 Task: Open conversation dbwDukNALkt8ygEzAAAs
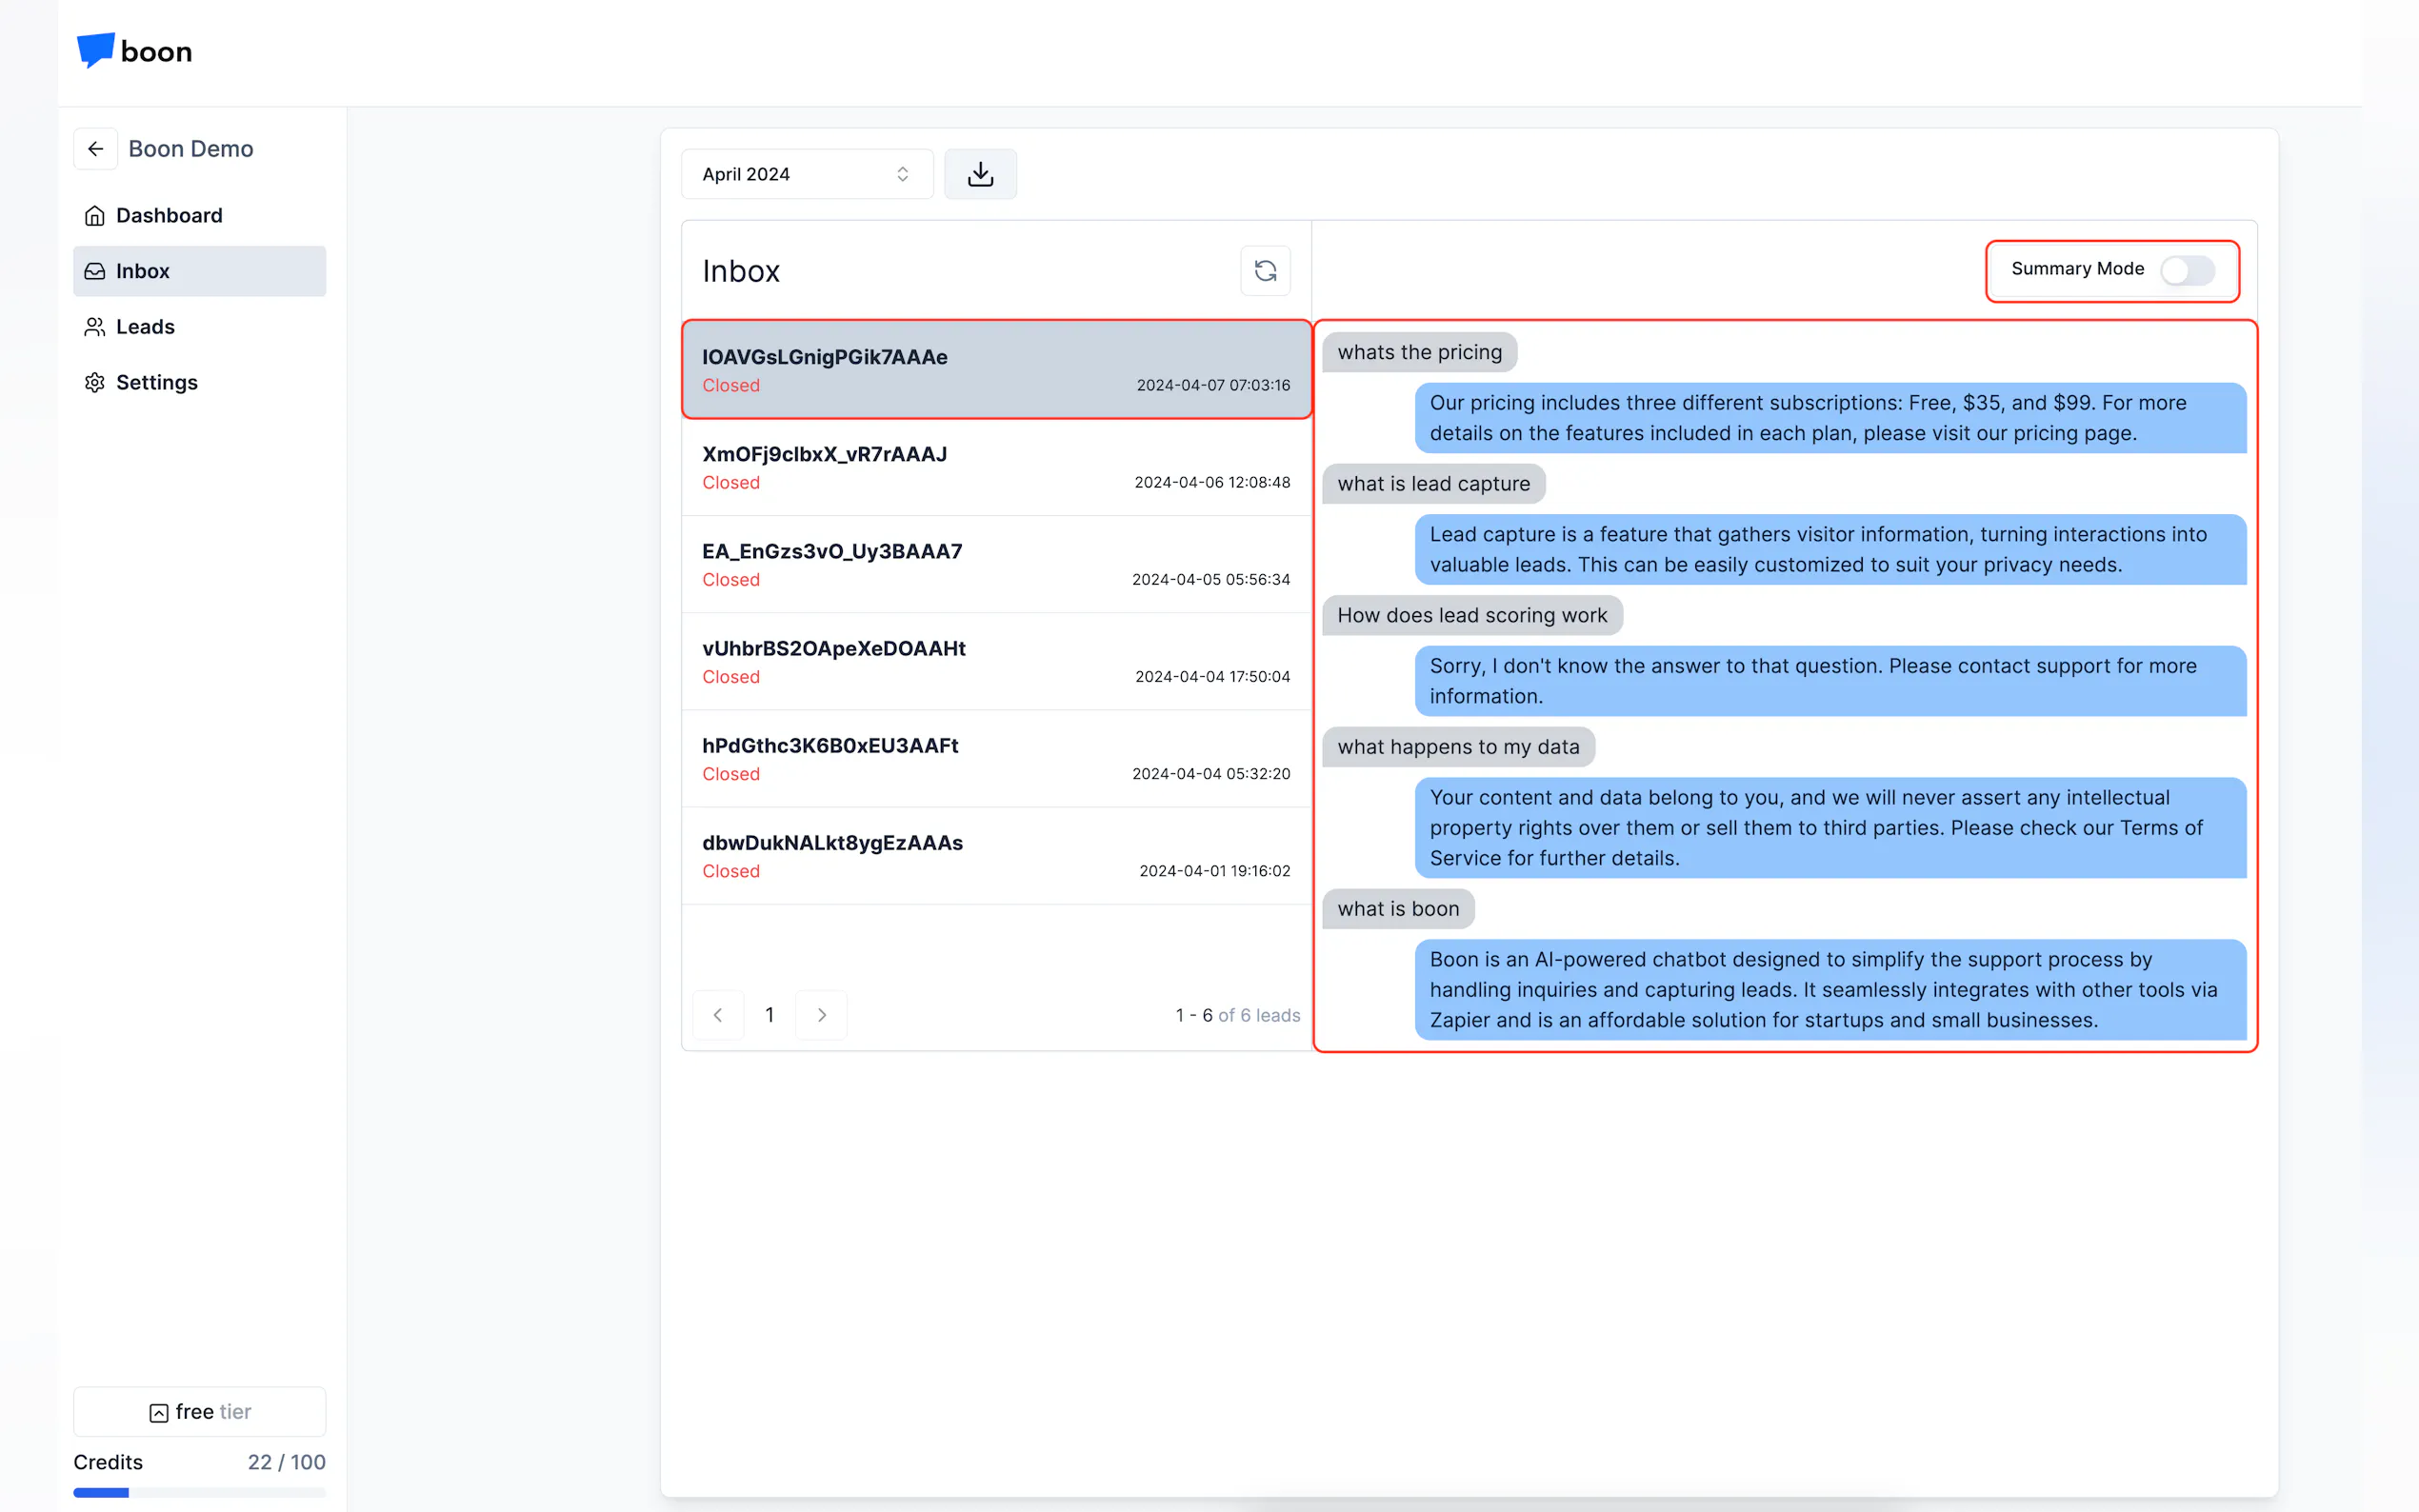pyautogui.click(x=995, y=856)
